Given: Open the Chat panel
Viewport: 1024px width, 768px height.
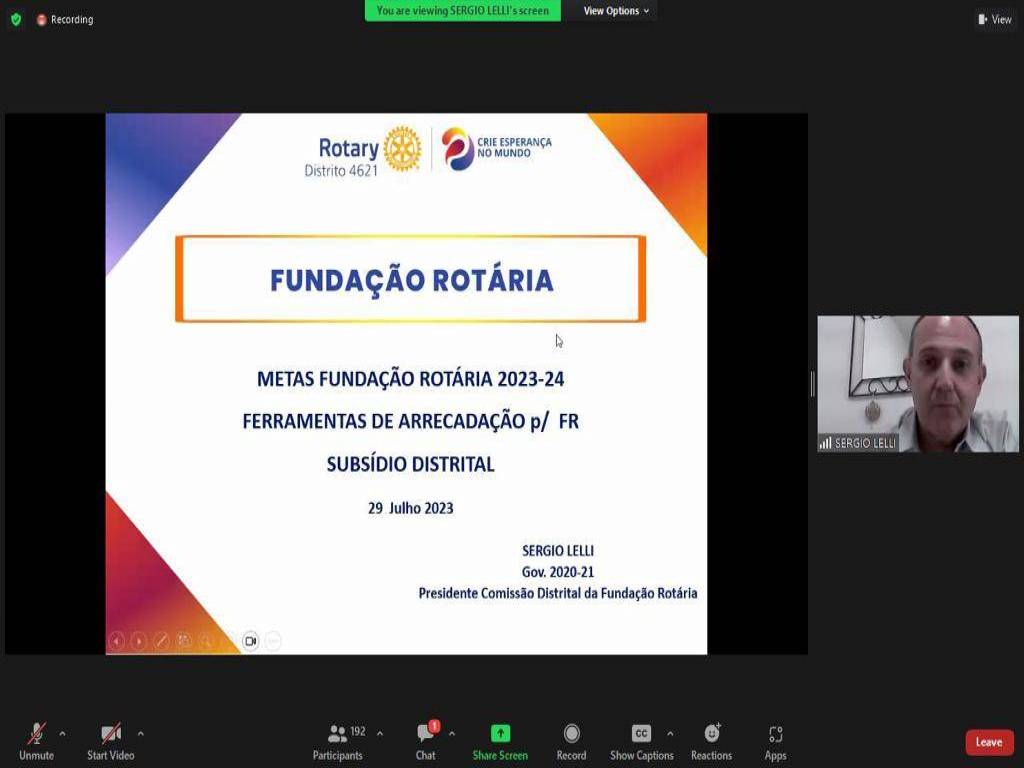Looking at the screenshot, I should point(426,741).
